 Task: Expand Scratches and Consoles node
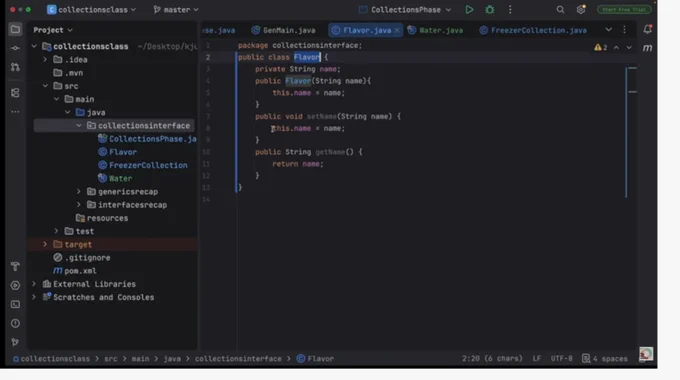tap(34, 297)
